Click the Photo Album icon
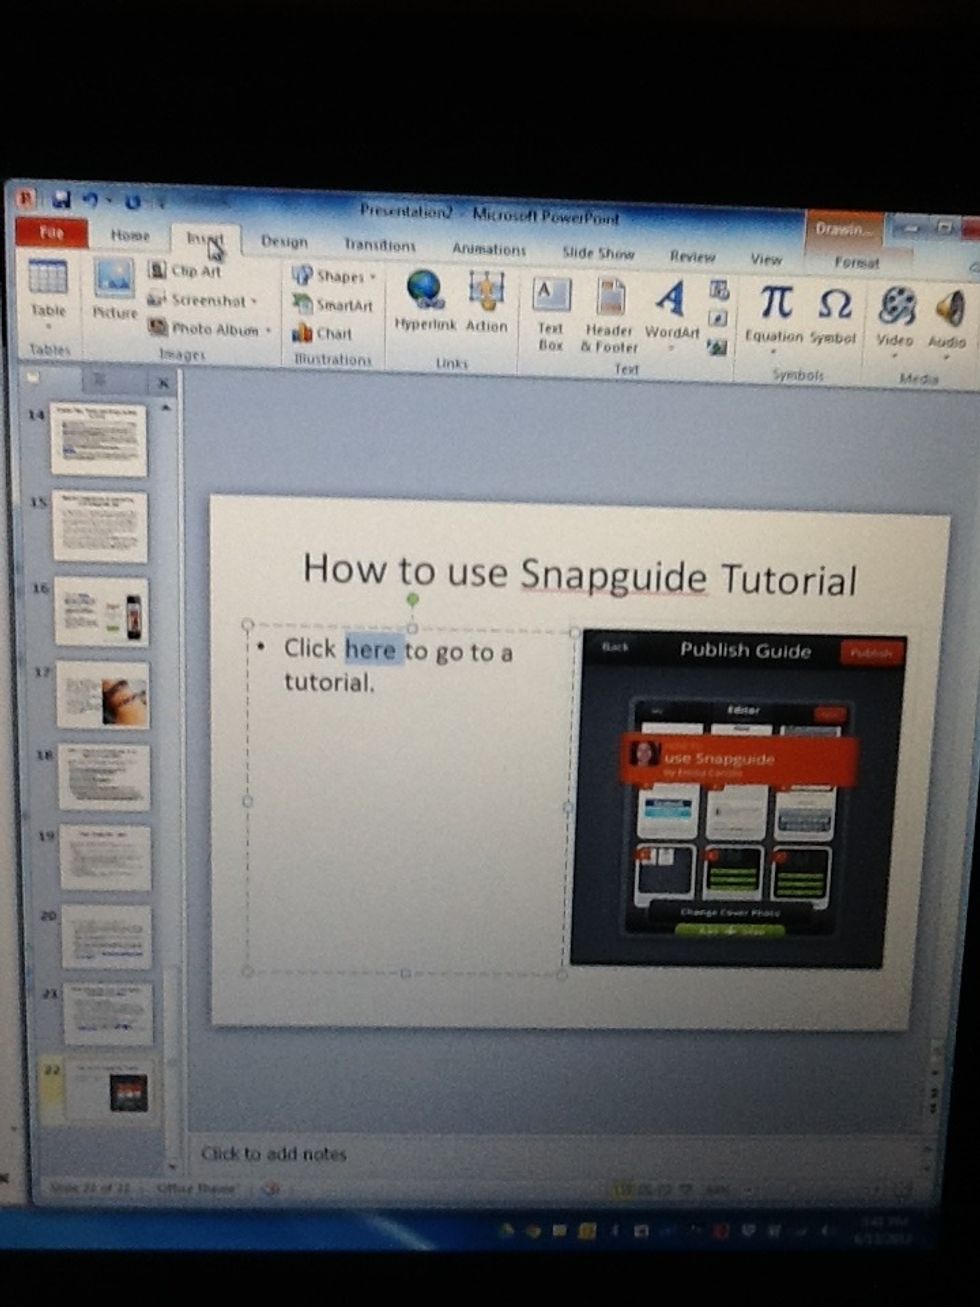The height and width of the screenshot is (1307, 980). (157, 327)
